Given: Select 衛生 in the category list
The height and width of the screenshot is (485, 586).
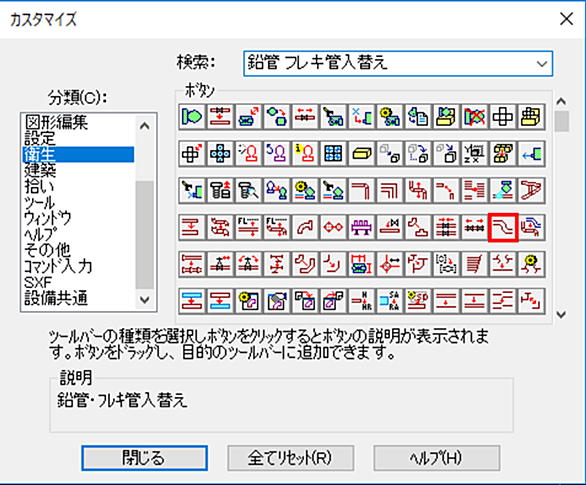Looking at the screenshot, I should (x=78, y=154).
